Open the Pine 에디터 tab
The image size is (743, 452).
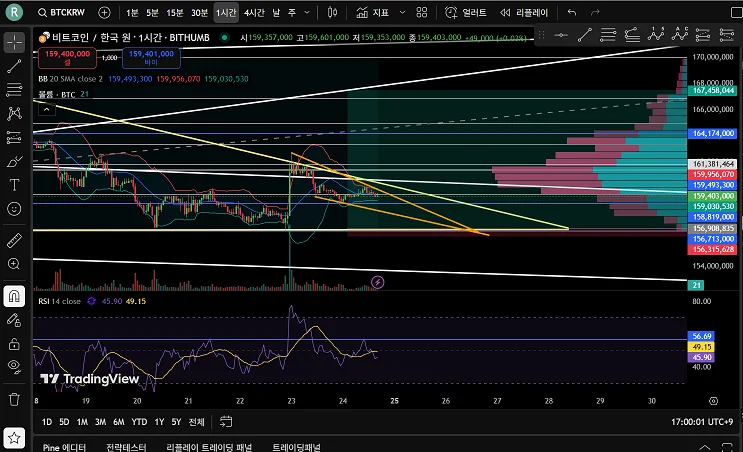[x=64, y=447]
